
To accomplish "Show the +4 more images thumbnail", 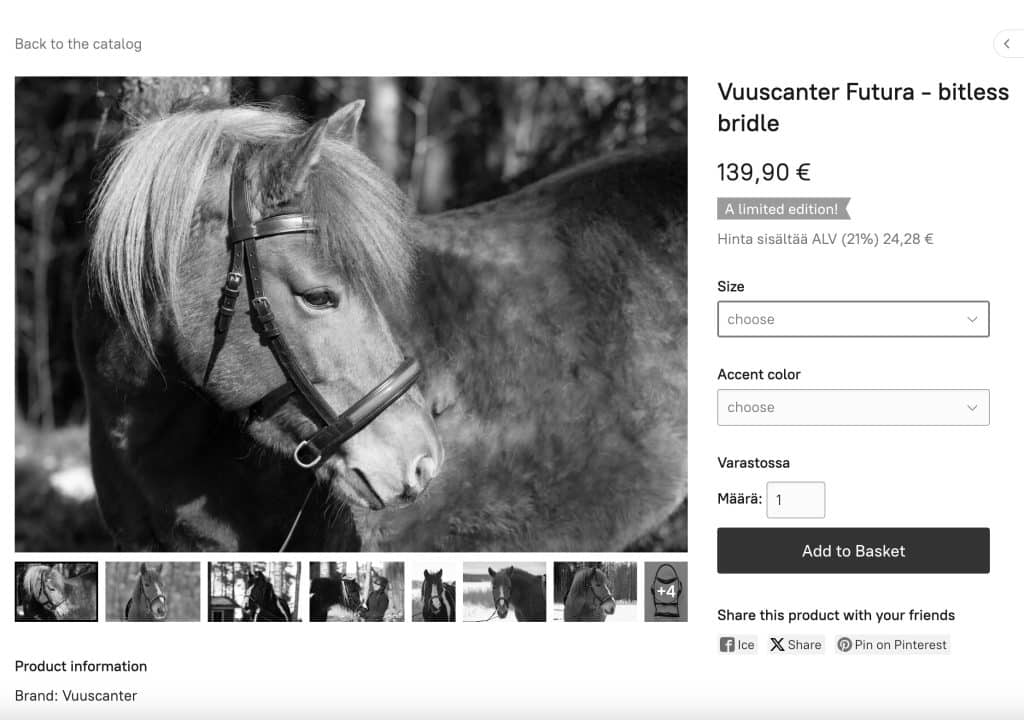I will [666, 591].
